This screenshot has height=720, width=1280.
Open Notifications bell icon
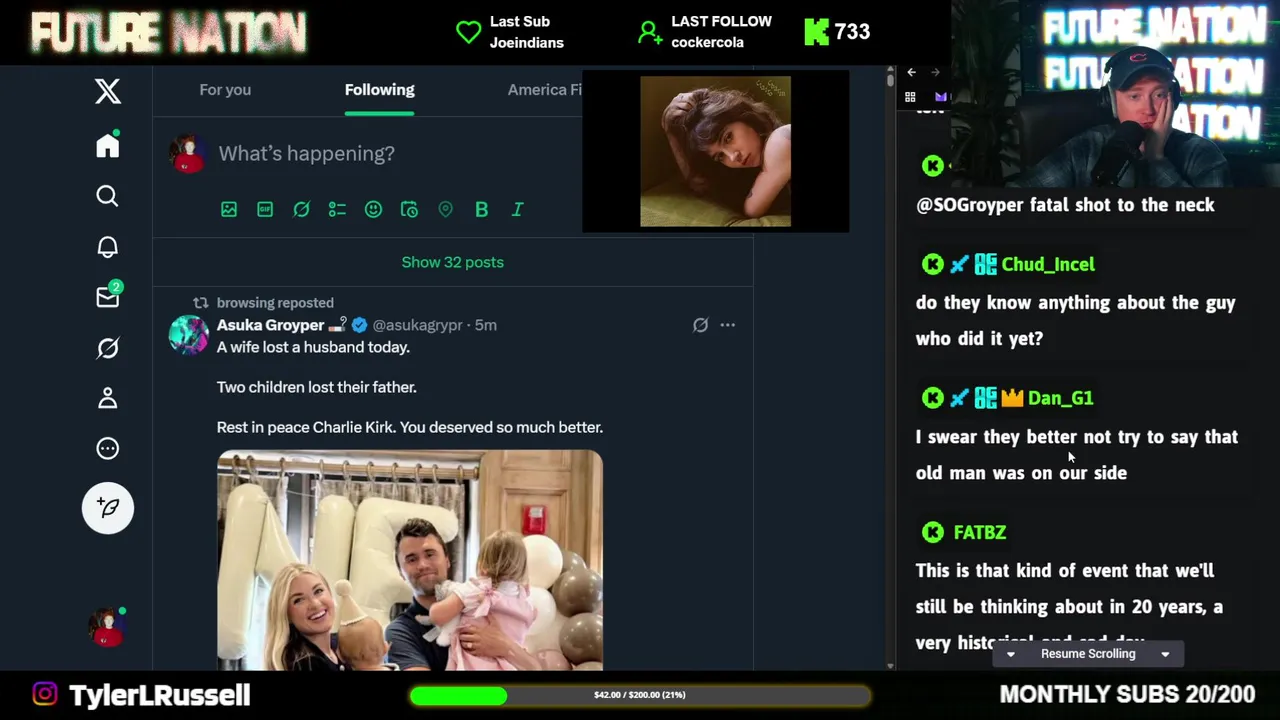pos(108,247)
